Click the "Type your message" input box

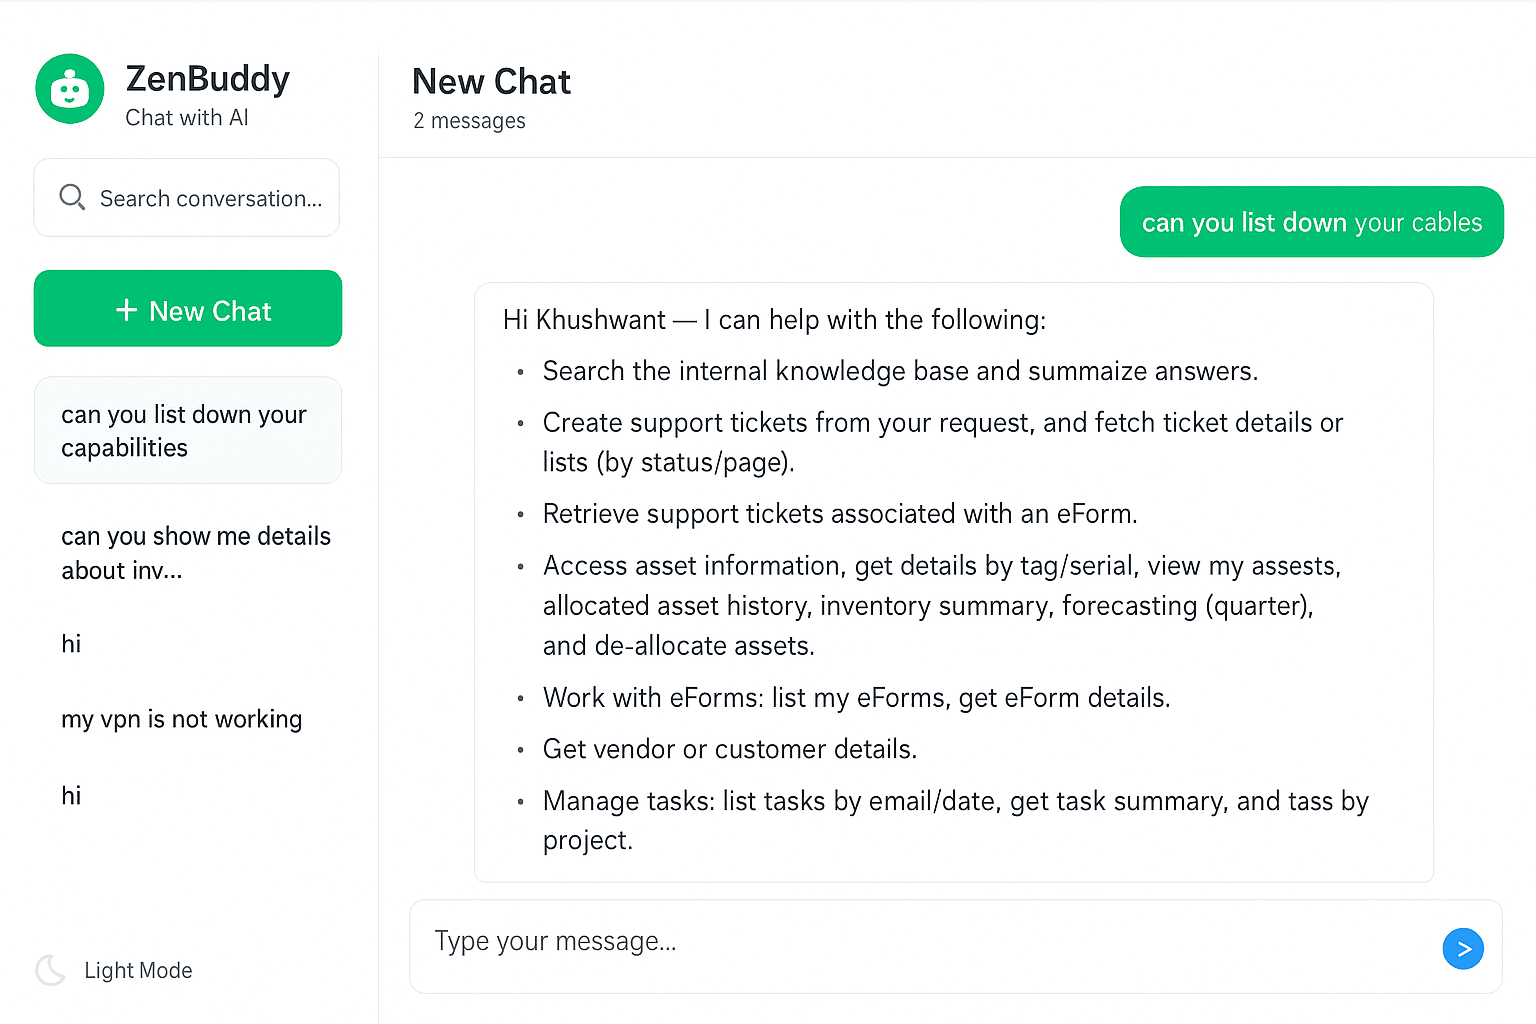click(920, 942)
